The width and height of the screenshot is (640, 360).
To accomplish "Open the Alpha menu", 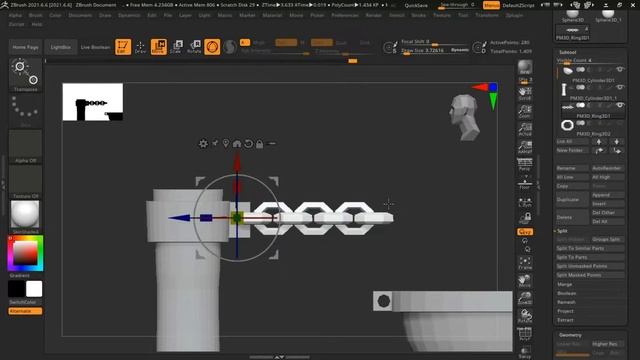I will pyautogui.click(x=15, y=15).
